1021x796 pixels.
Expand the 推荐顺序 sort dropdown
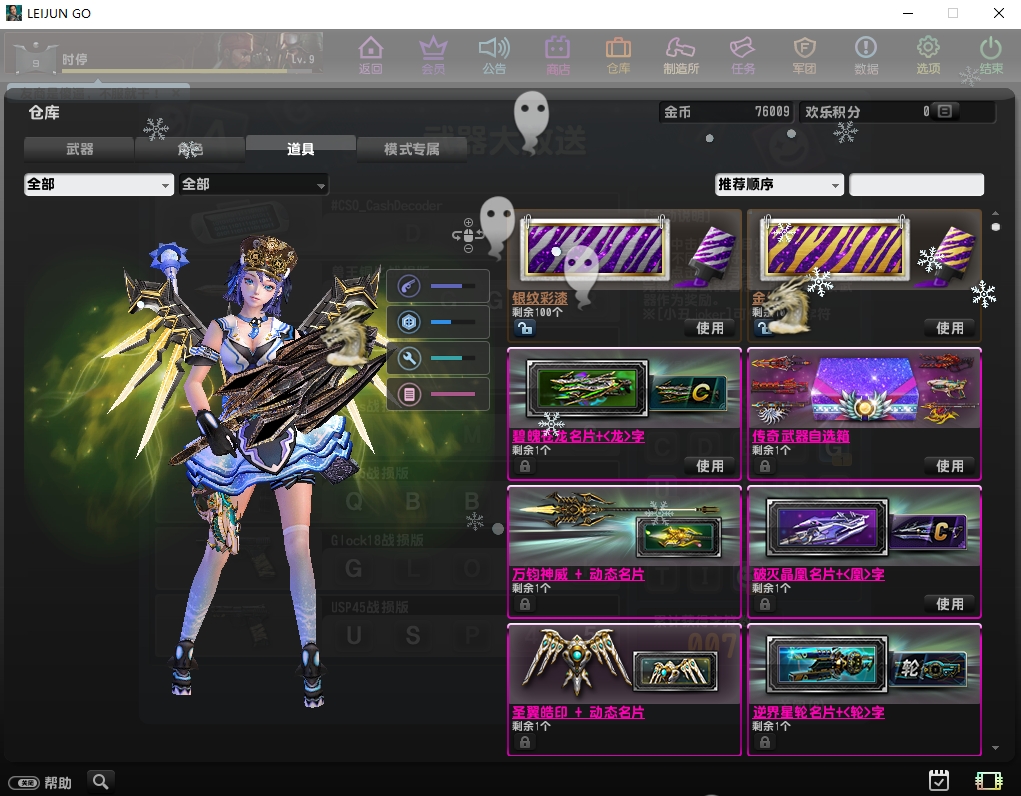point(779,185)
